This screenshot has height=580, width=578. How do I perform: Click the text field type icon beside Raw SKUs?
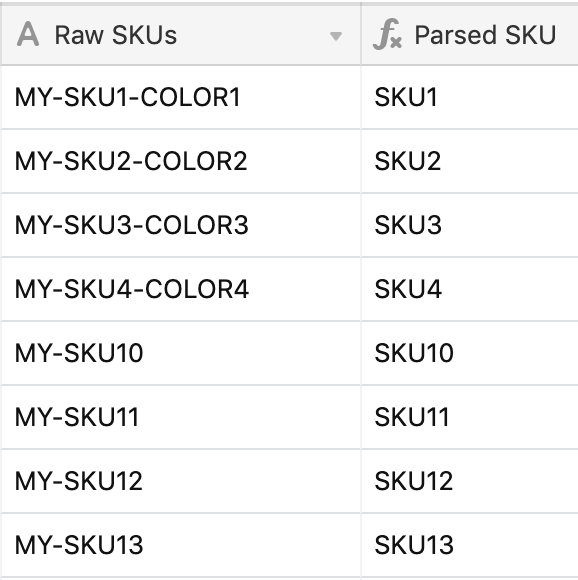(x=28, y=34)
